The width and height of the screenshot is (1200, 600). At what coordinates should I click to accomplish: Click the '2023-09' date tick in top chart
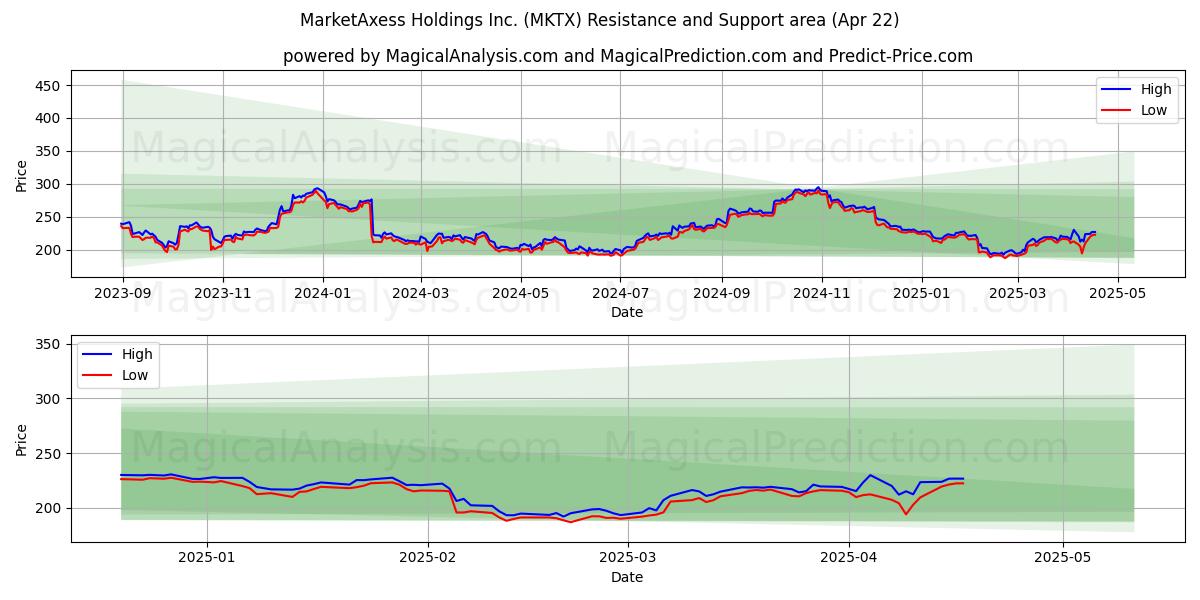123,294
